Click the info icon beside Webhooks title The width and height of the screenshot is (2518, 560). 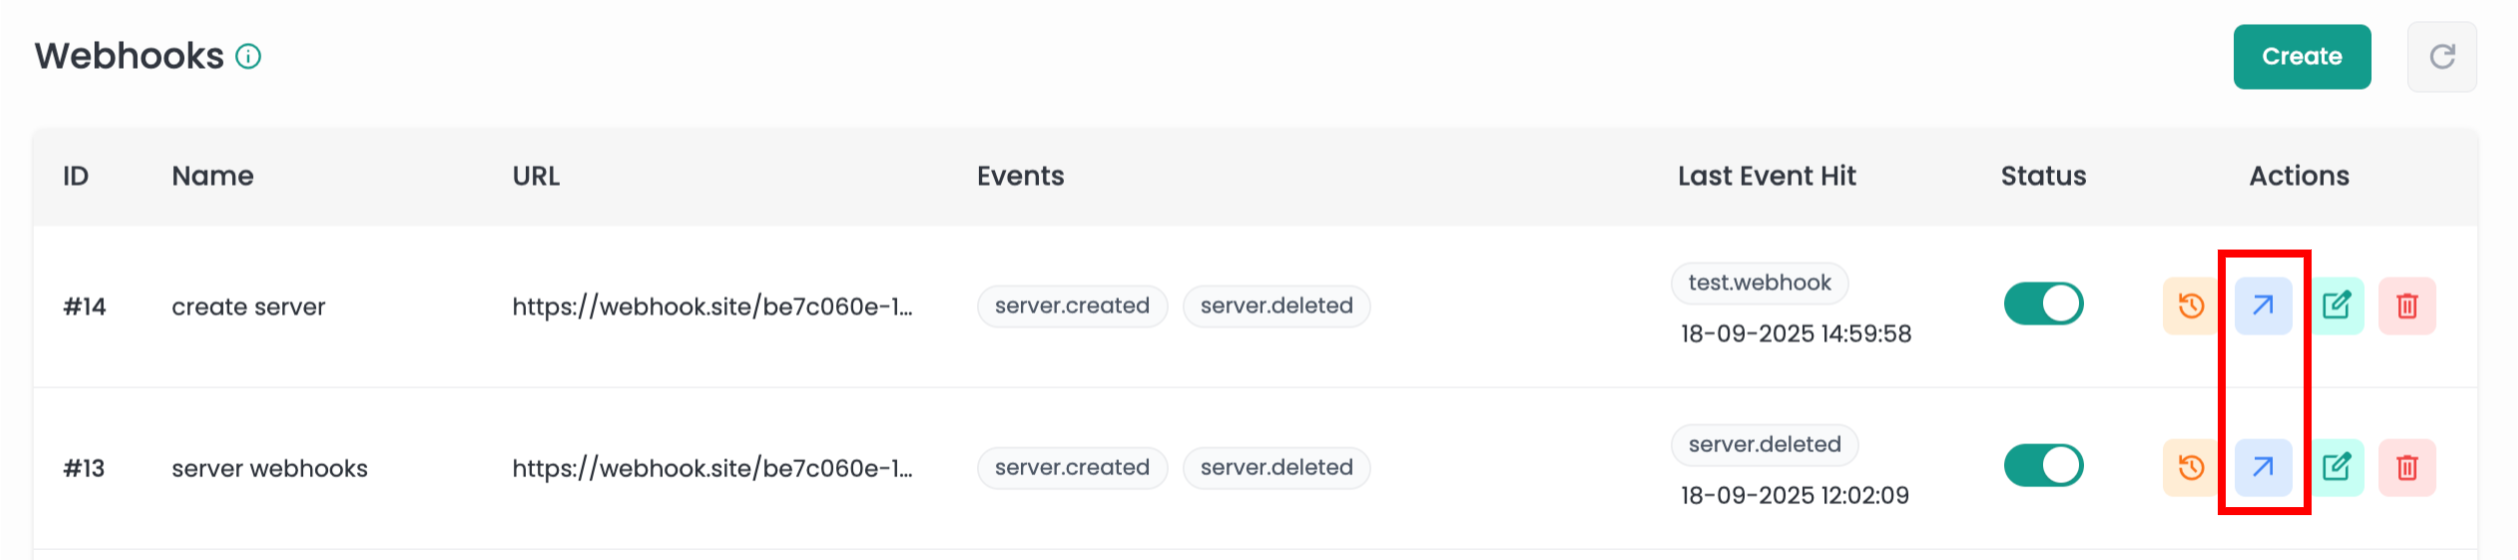[248, 57]
